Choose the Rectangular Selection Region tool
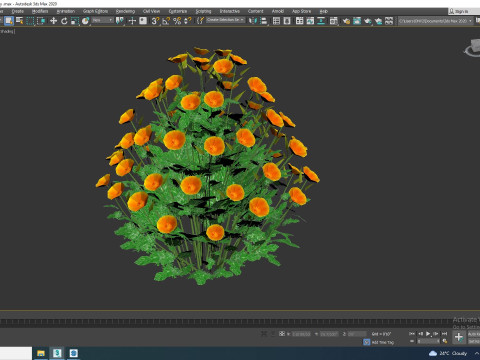This screenshot has width=480, height=360. click(30, 21)
